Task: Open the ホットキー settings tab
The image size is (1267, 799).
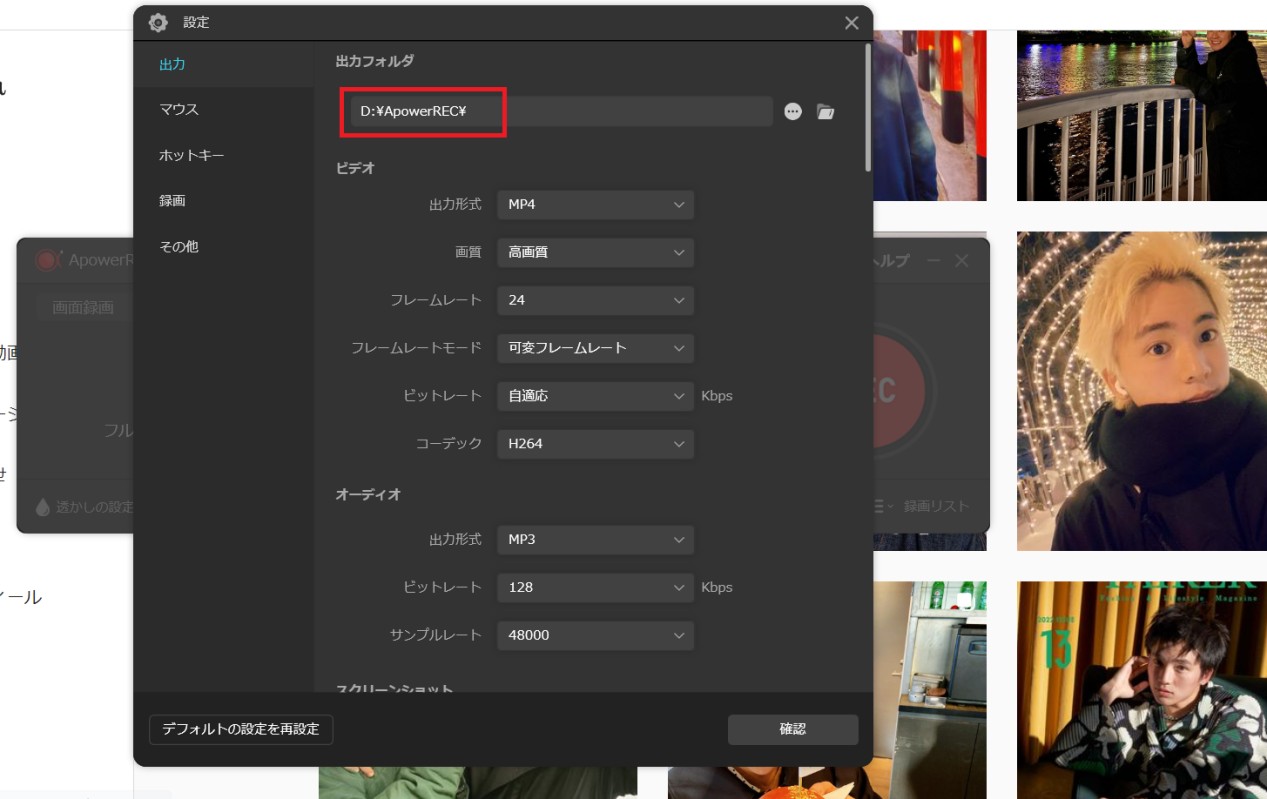Action: pos(224,155)
